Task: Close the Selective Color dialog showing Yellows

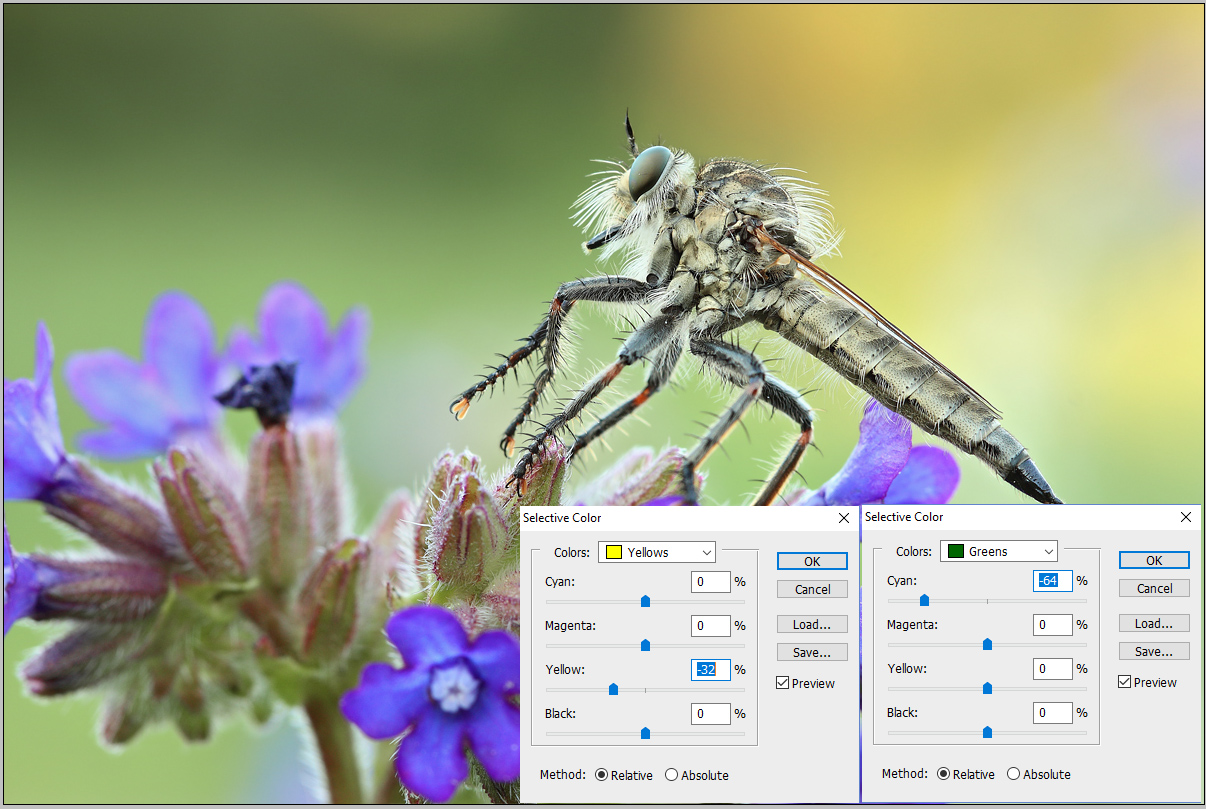Action: point(843,518)
